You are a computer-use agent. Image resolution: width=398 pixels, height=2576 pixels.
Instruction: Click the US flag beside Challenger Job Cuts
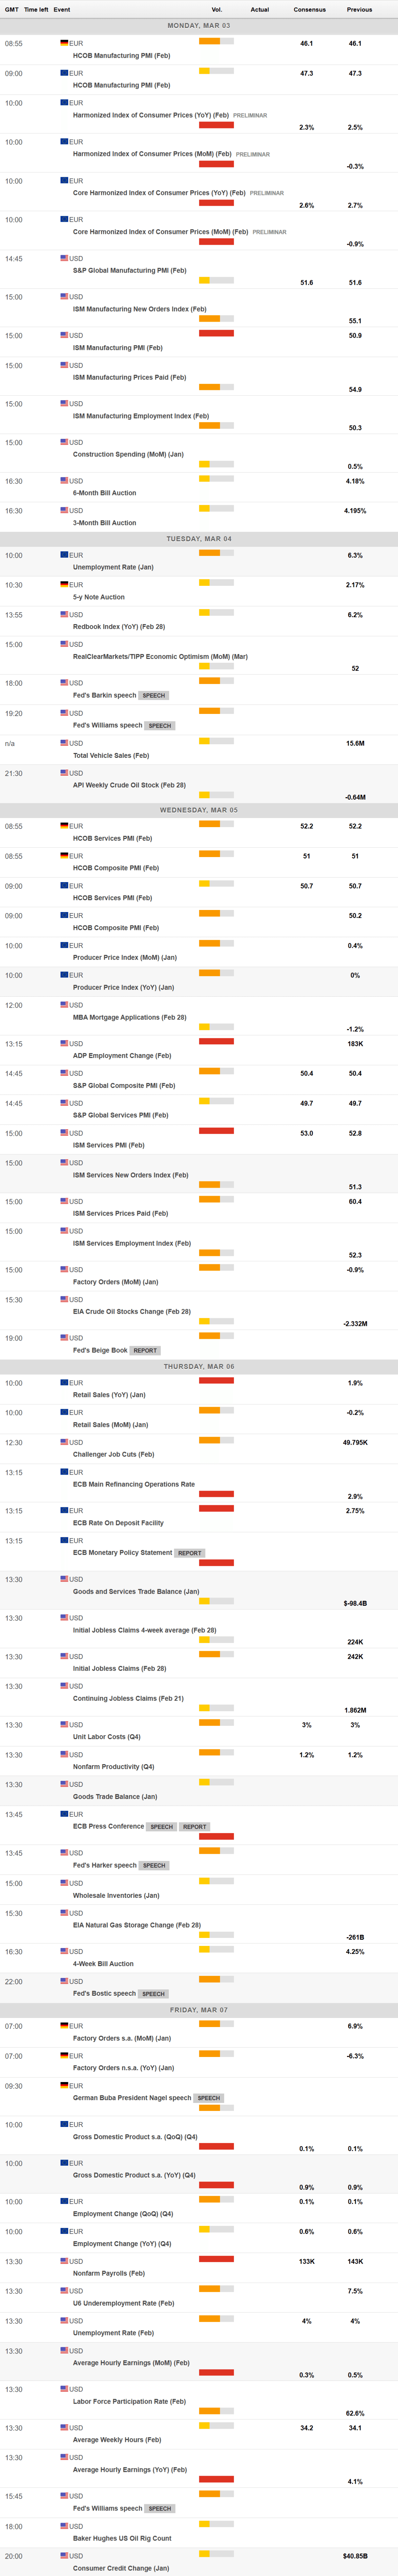tap(64, 1441)
